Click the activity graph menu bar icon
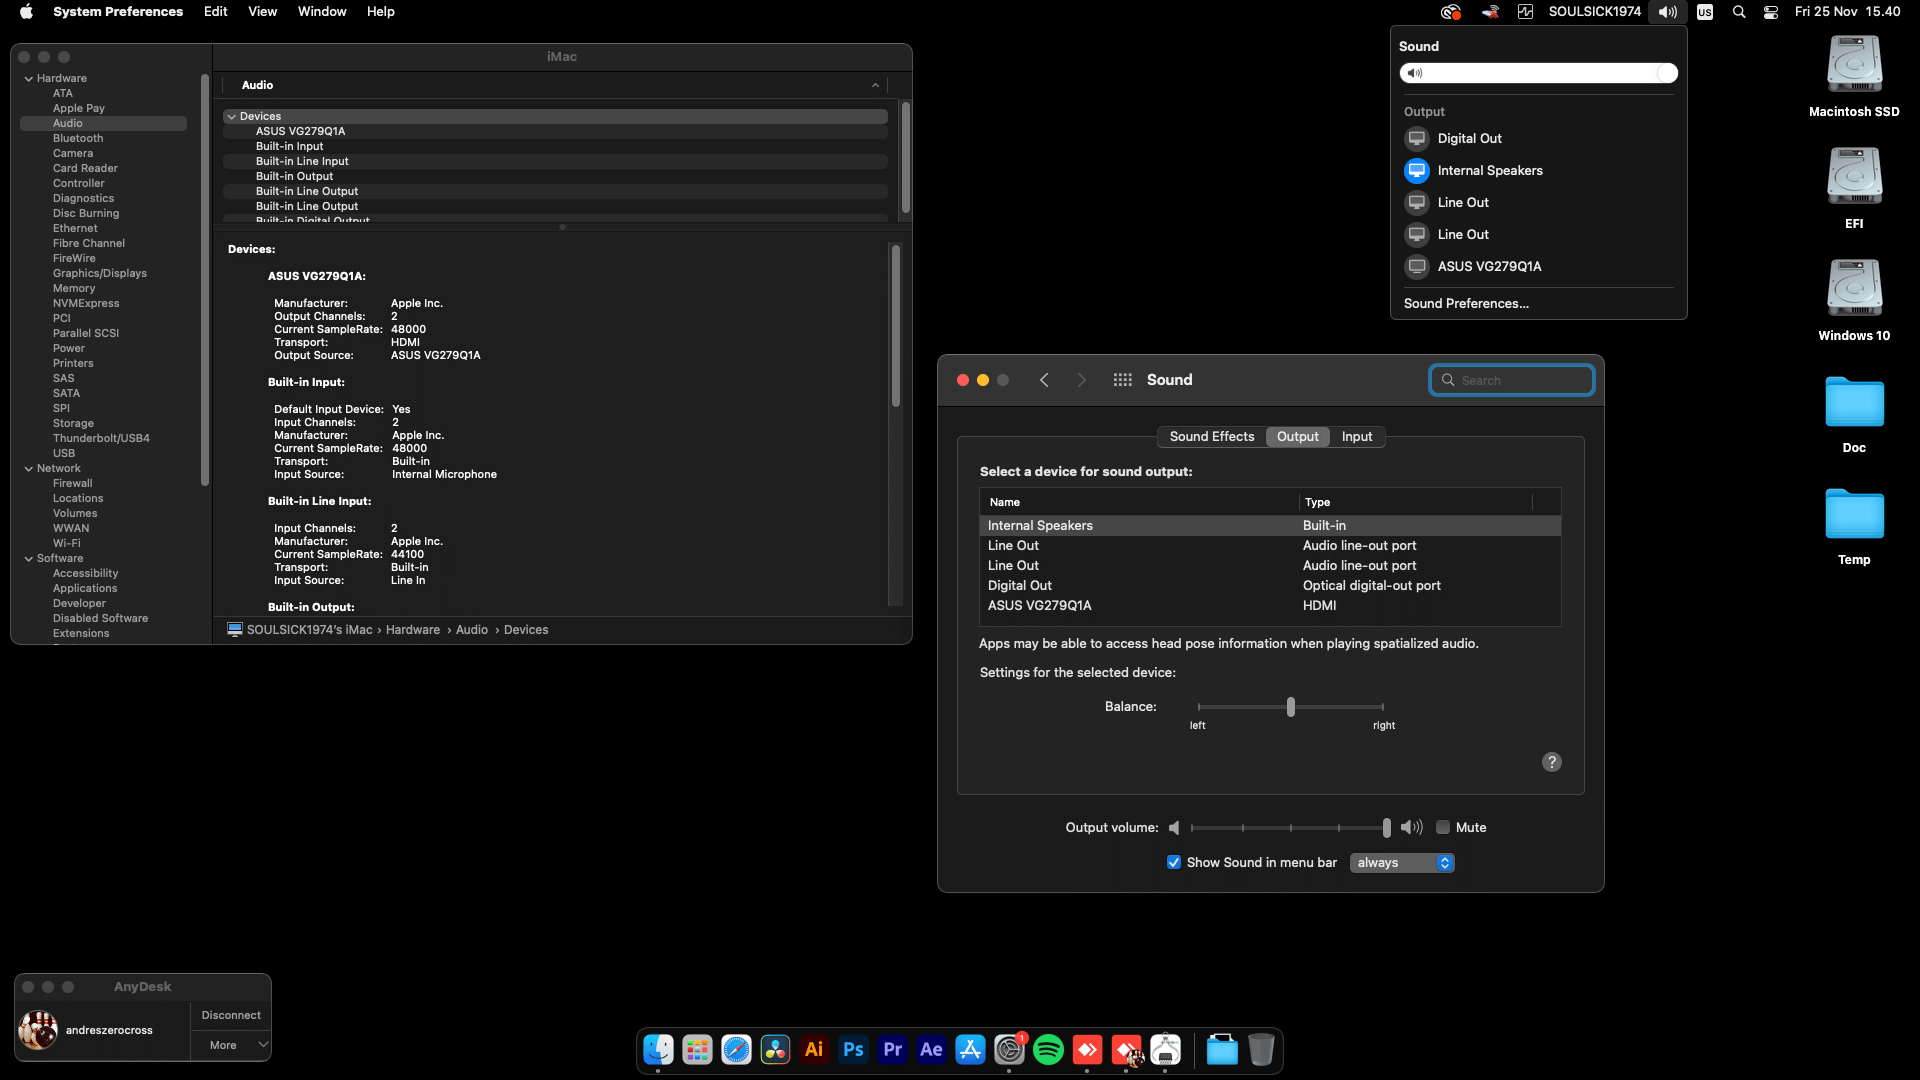The width and height of the screenshot is (1920, 1080). point(1525,12)
